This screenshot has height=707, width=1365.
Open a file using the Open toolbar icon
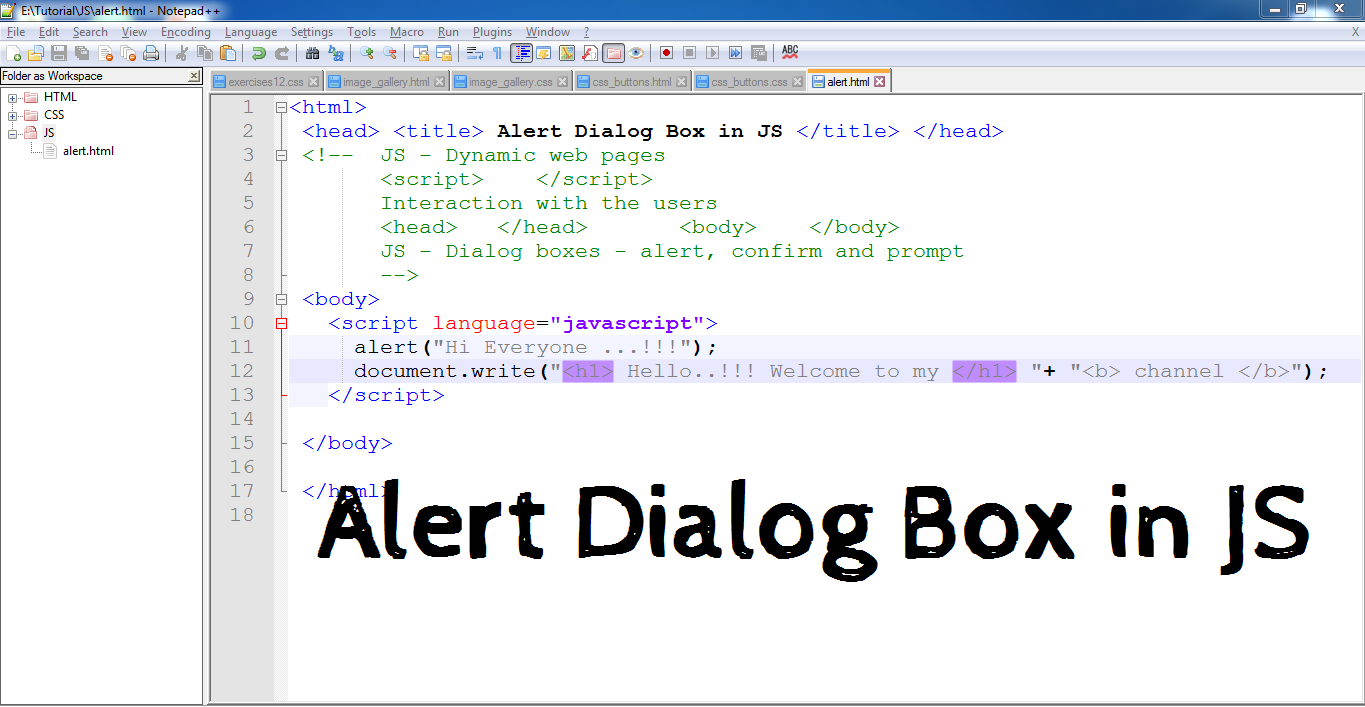(x=34, y=52)
